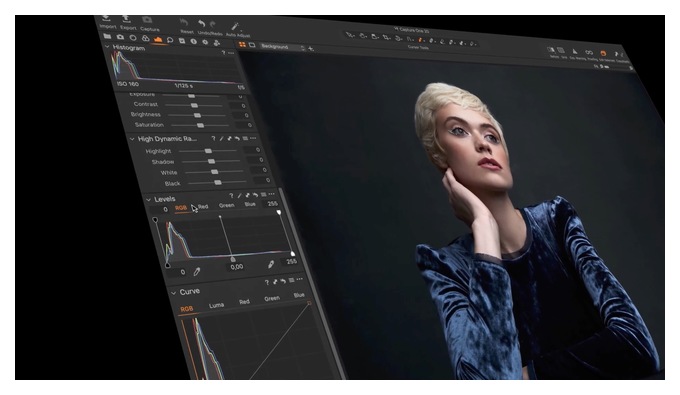Open the three-circles Color tool tab
680x395 pixels.
click(x=146, y=39)
